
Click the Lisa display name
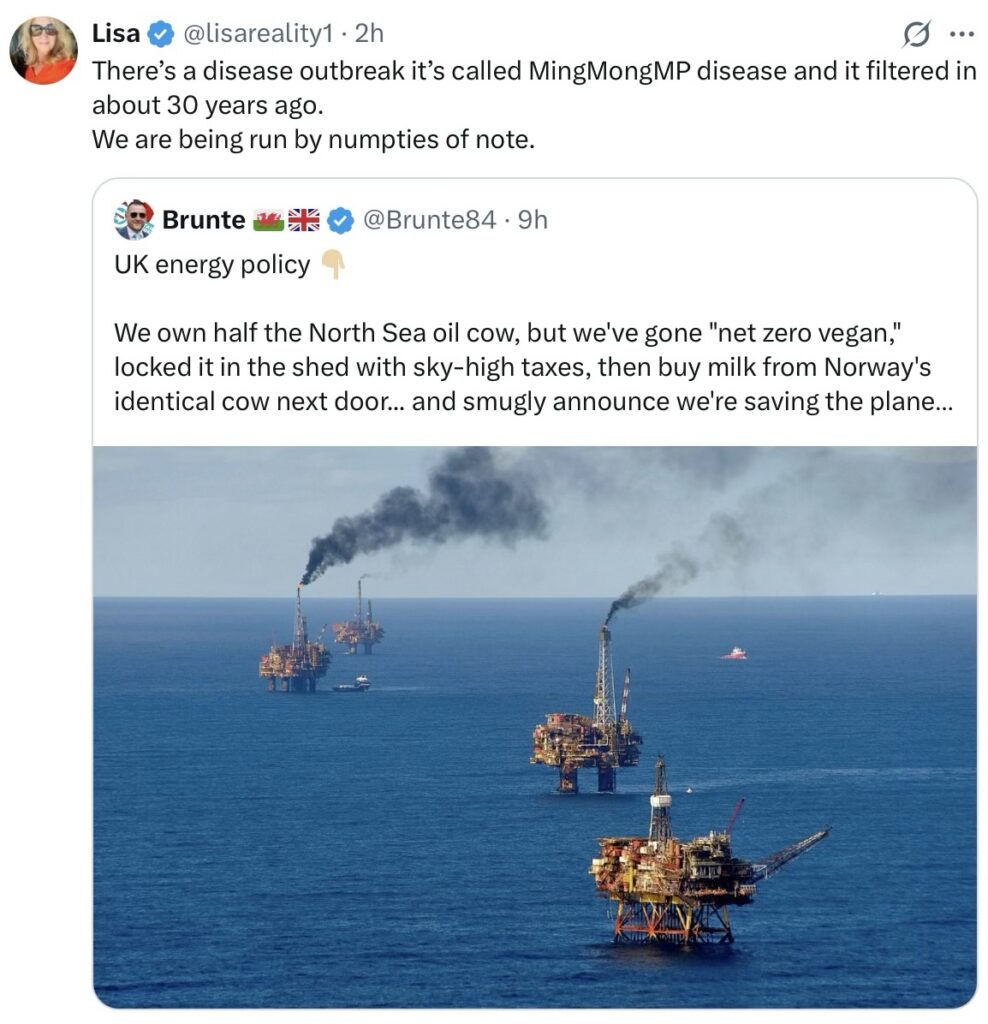pyautogui.click(x=116, y=34)
